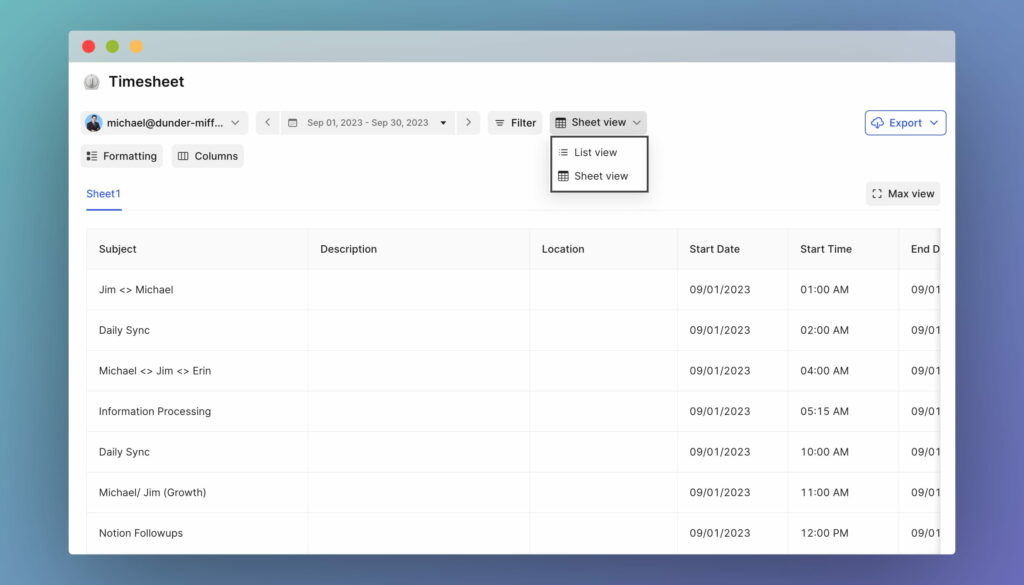This screenshot has width=1024, height=585.
Task: Open the Filter button
Action: click(515, 123)
